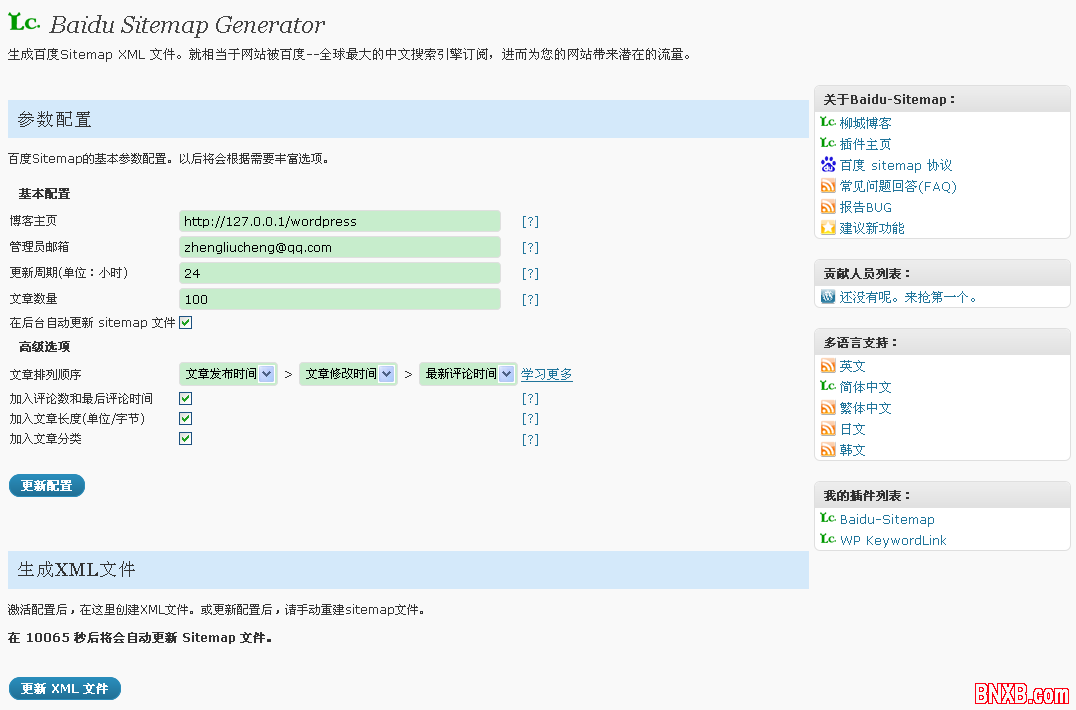1076x710 pixels.
Task: Click the LC icon next to 简体中文
Action: 828,386
